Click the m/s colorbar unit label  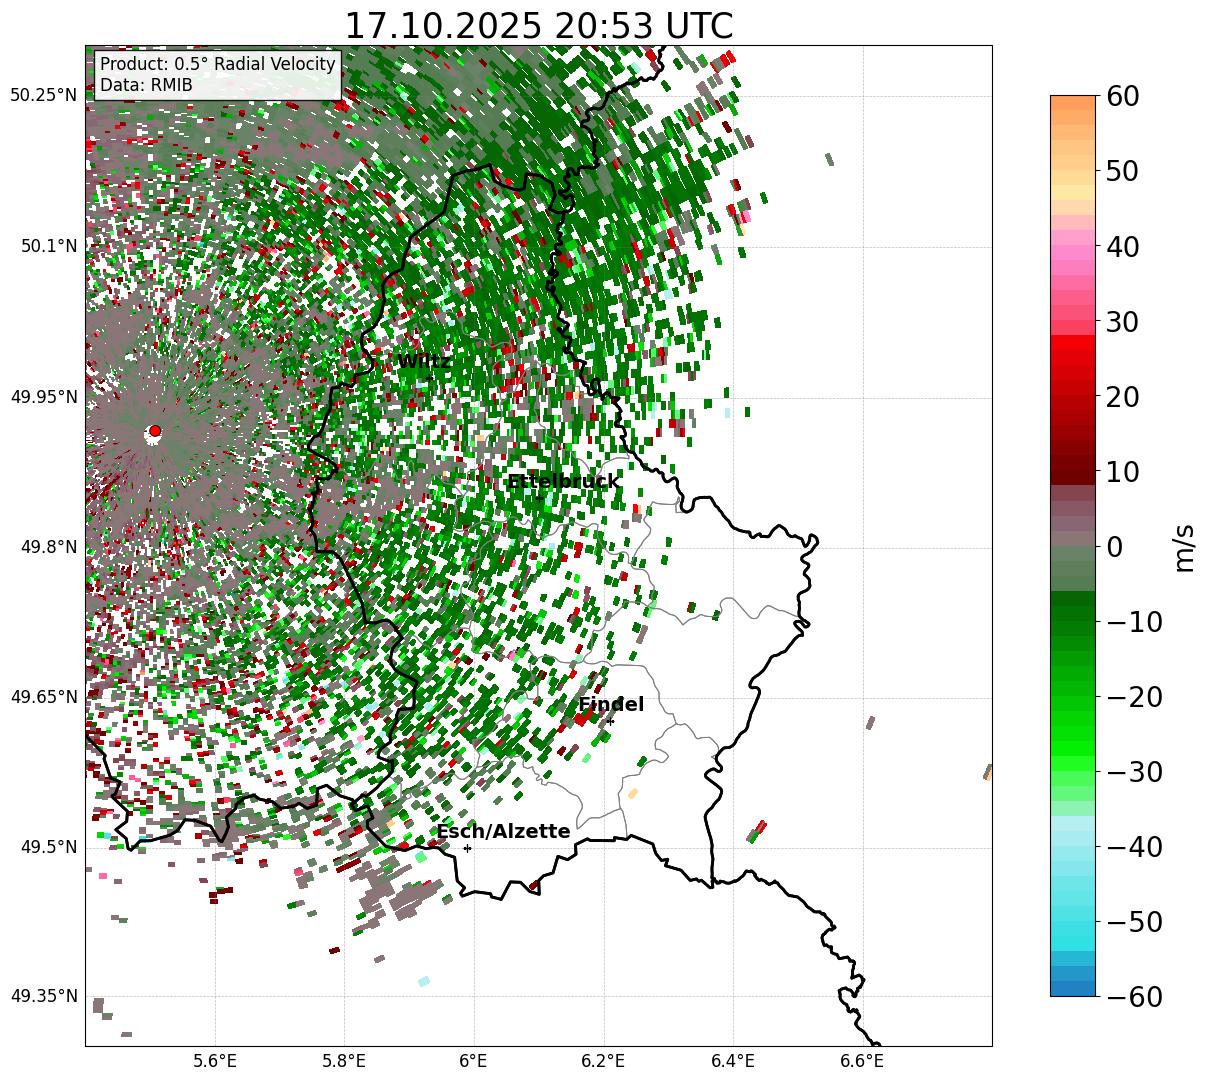tap(1185, 546)
